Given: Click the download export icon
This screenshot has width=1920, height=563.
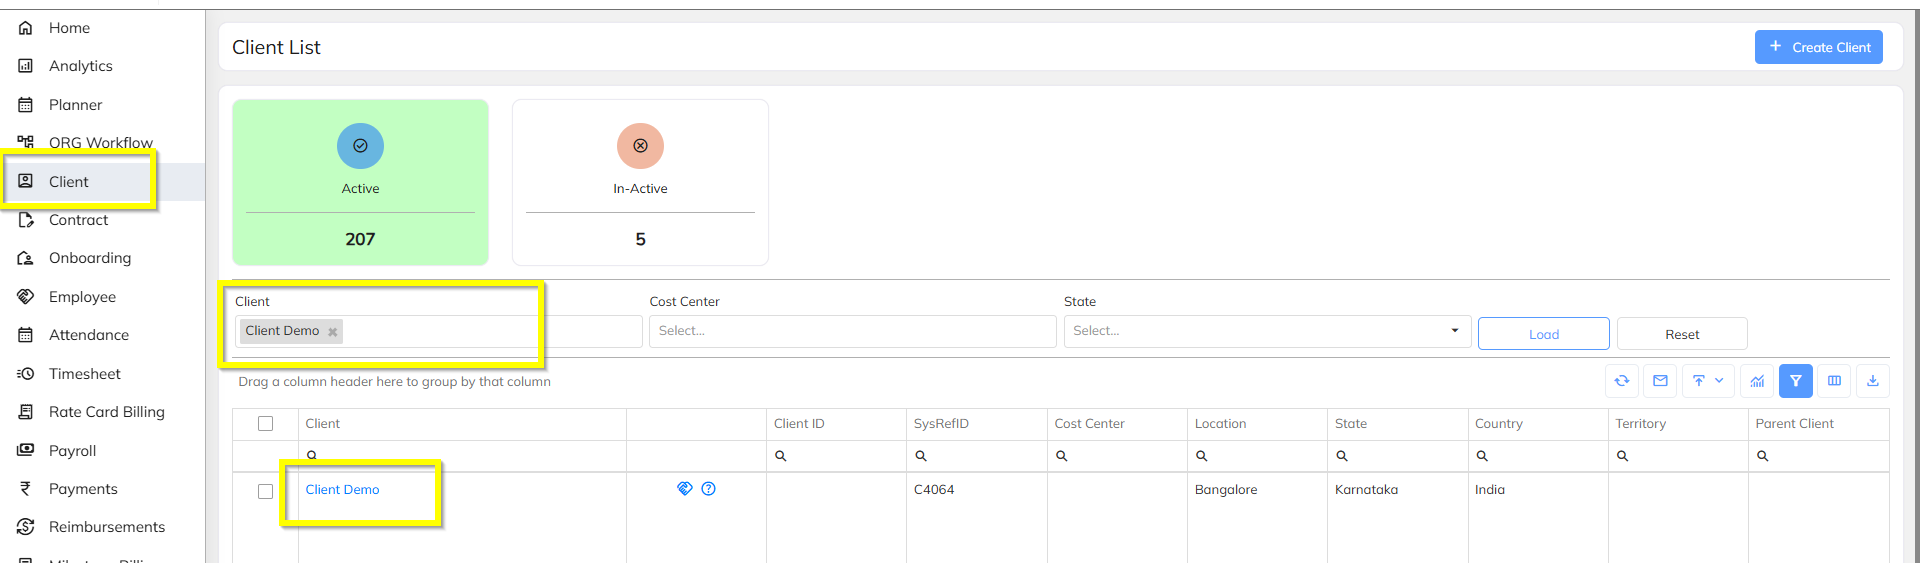Looking at the screenshot, I should point(1873,381).
